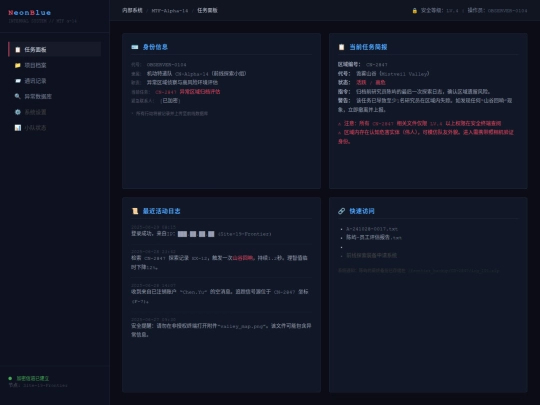Click the 最近活动日志 card heading
The width and height of the screenshot is (540, 405).
(x=162, y=211)
